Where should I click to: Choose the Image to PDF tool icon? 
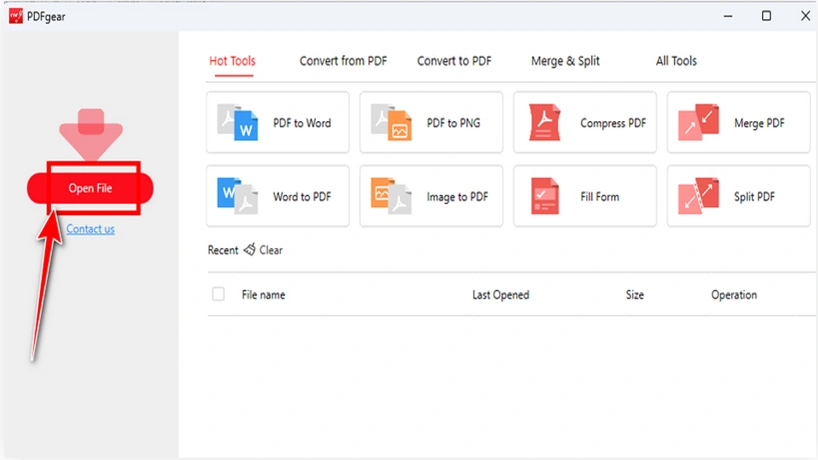(x=392, y=197)
